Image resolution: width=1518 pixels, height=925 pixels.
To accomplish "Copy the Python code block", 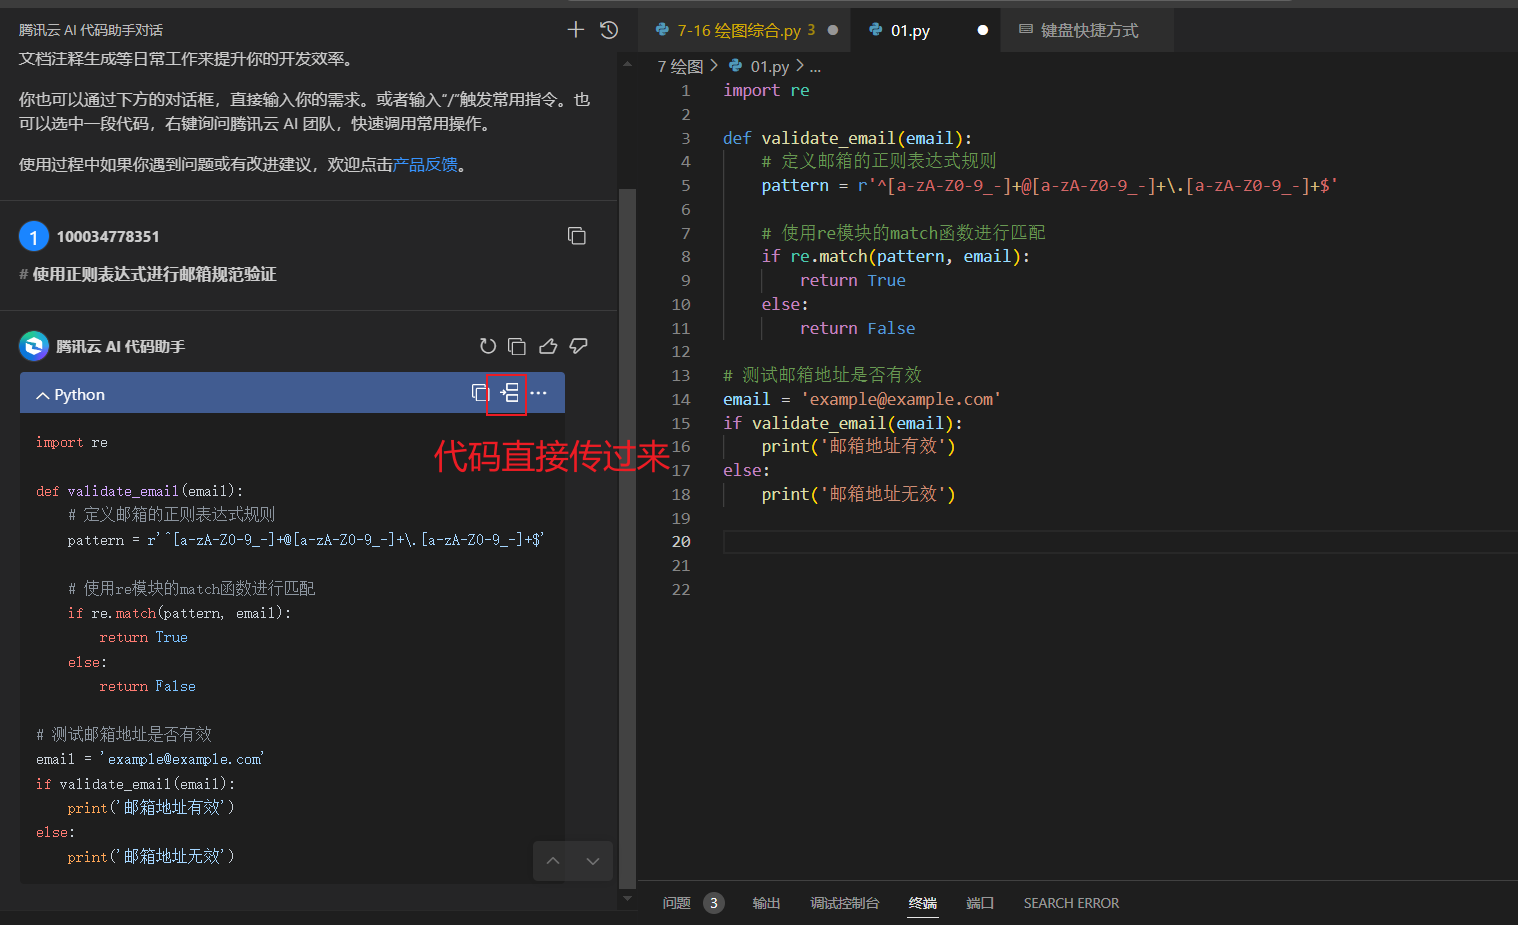I will point(480,393).
